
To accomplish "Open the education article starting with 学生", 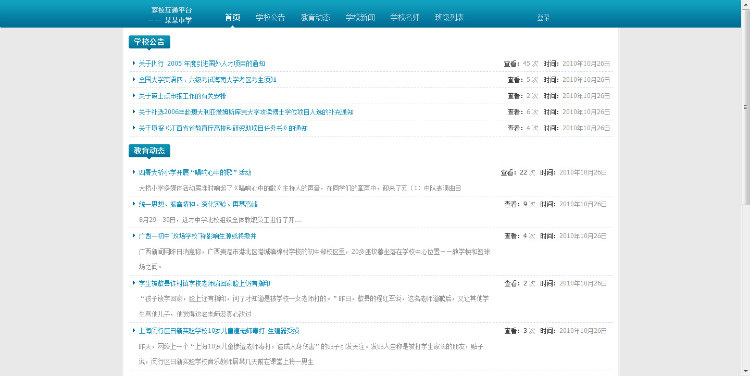I will (205, 283).
